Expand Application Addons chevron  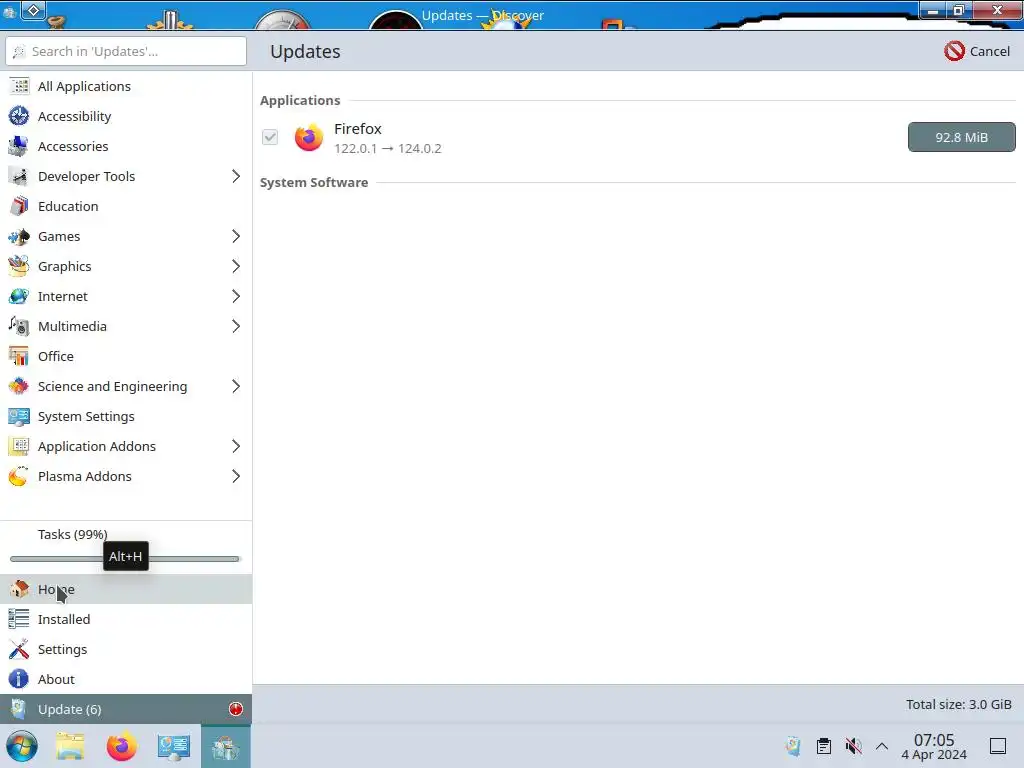point(236,447)
